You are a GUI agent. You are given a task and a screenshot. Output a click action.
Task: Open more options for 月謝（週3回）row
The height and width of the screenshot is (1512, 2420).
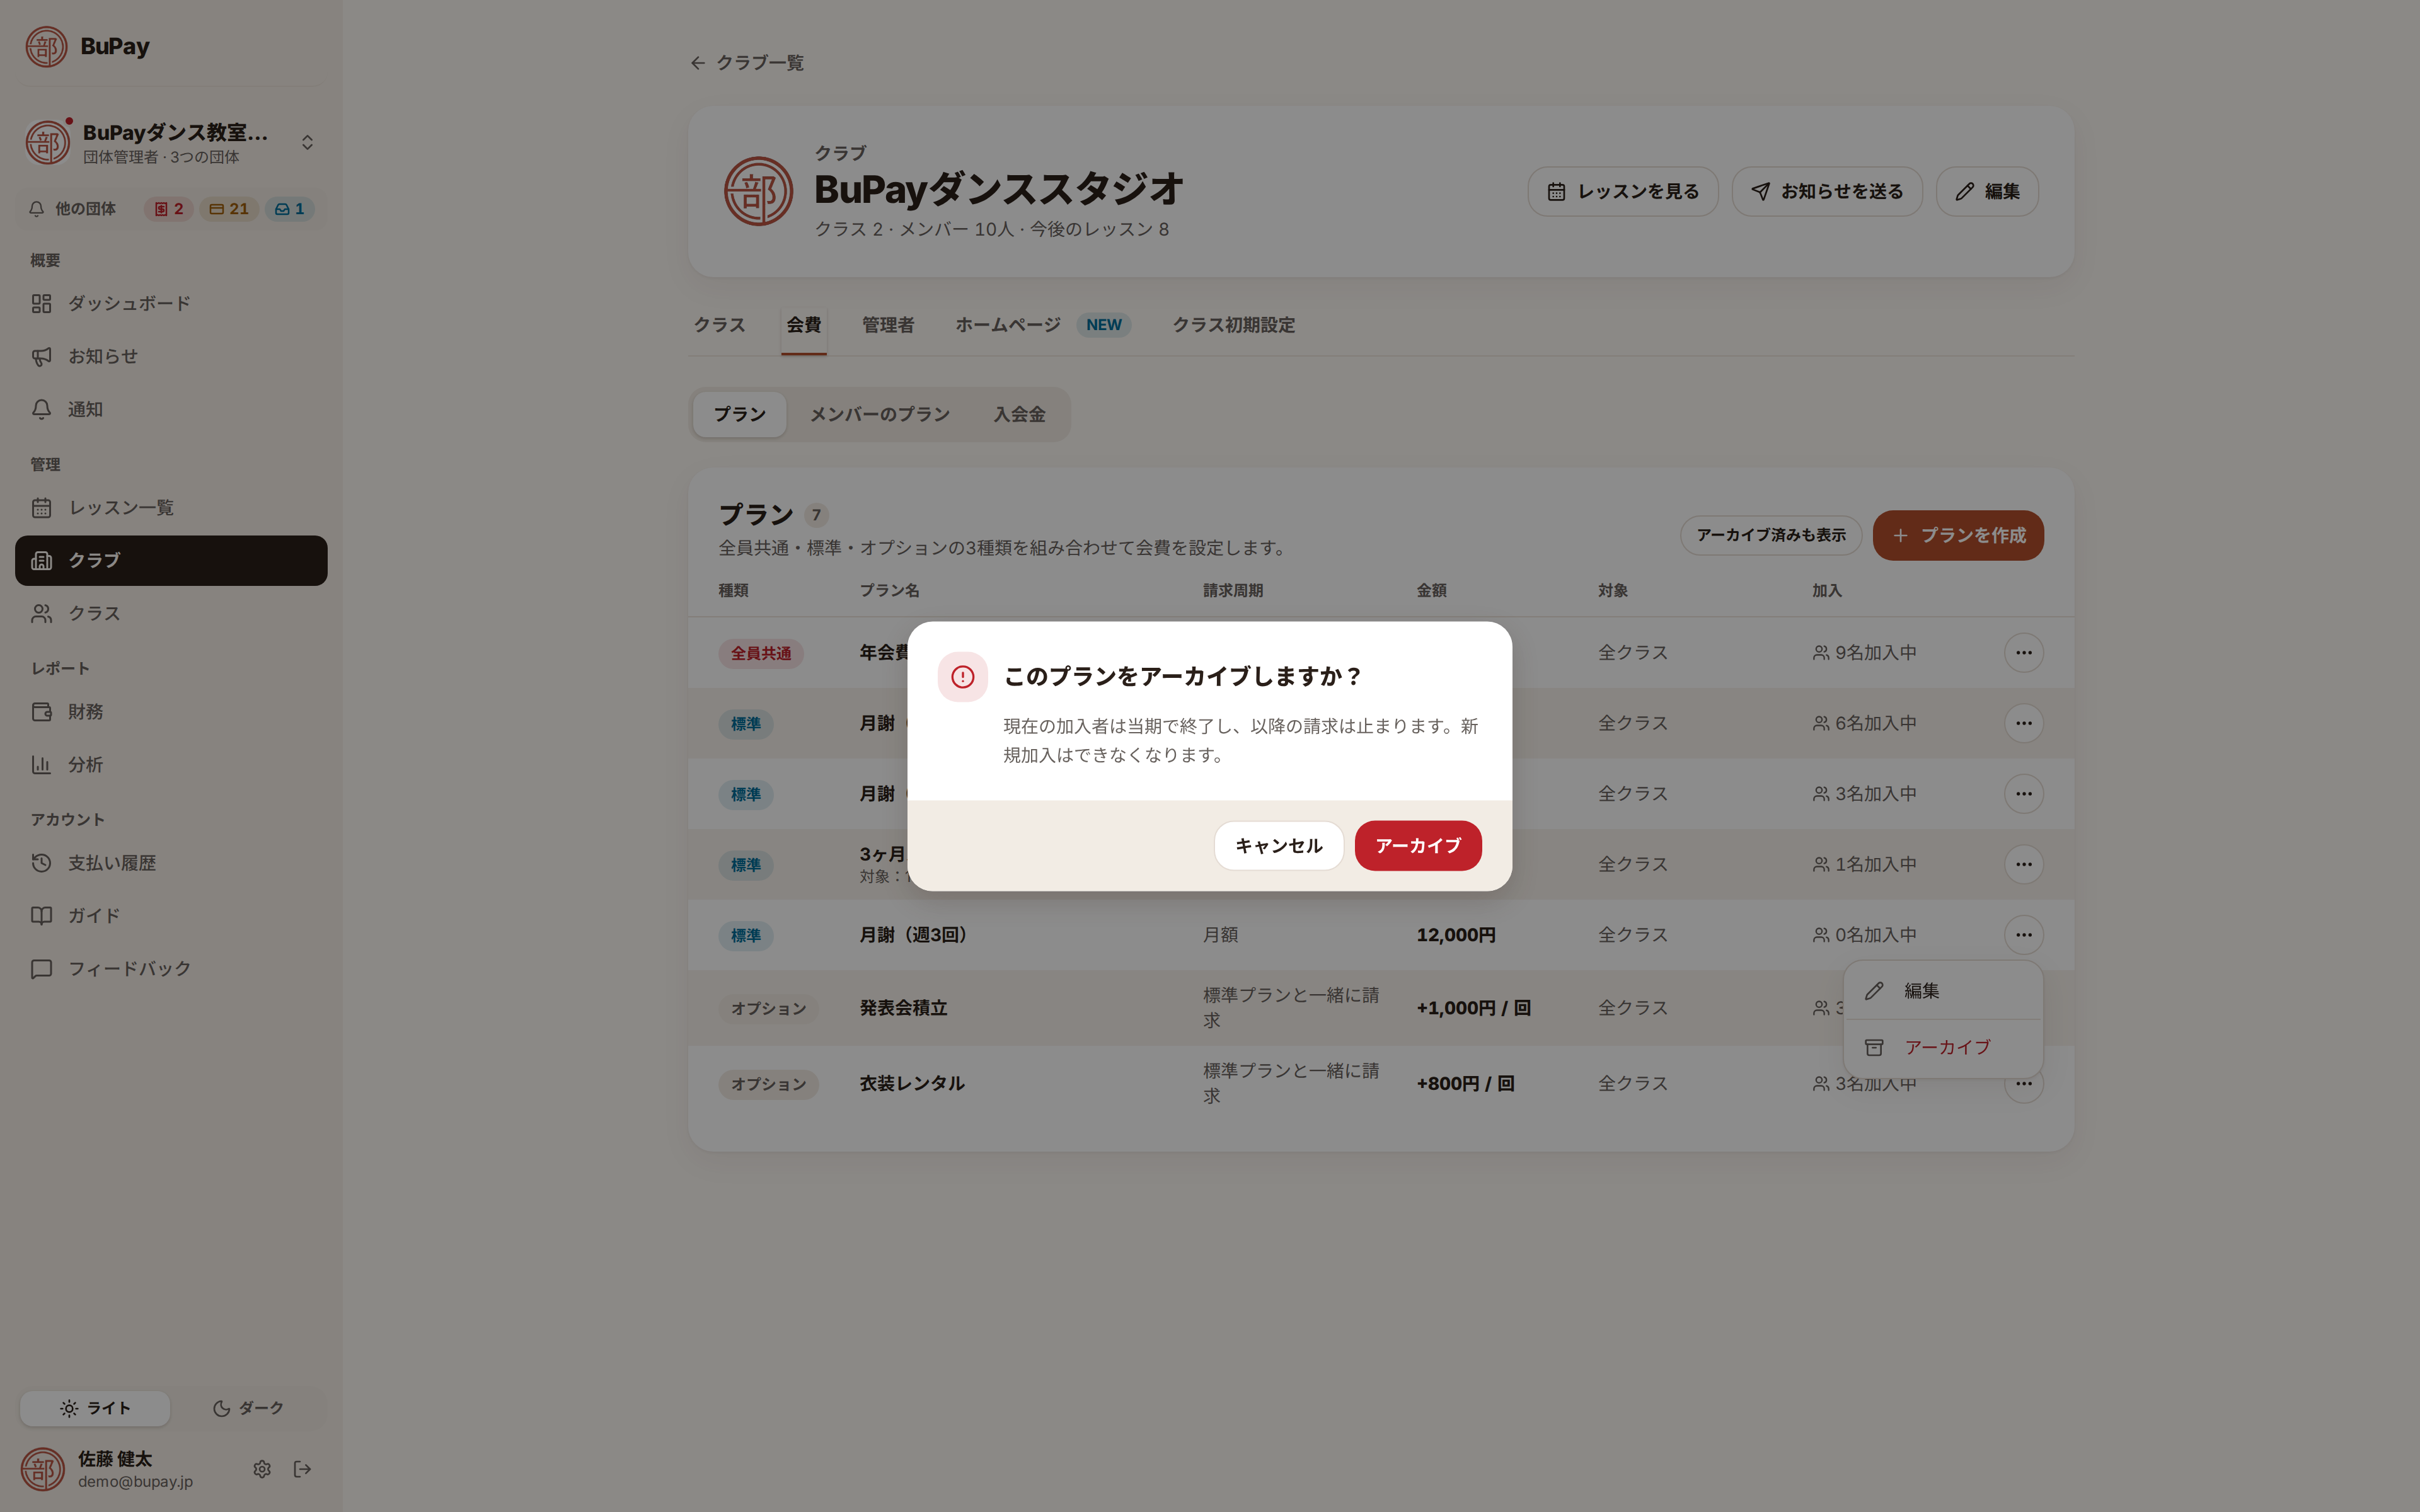(2023, 935)
